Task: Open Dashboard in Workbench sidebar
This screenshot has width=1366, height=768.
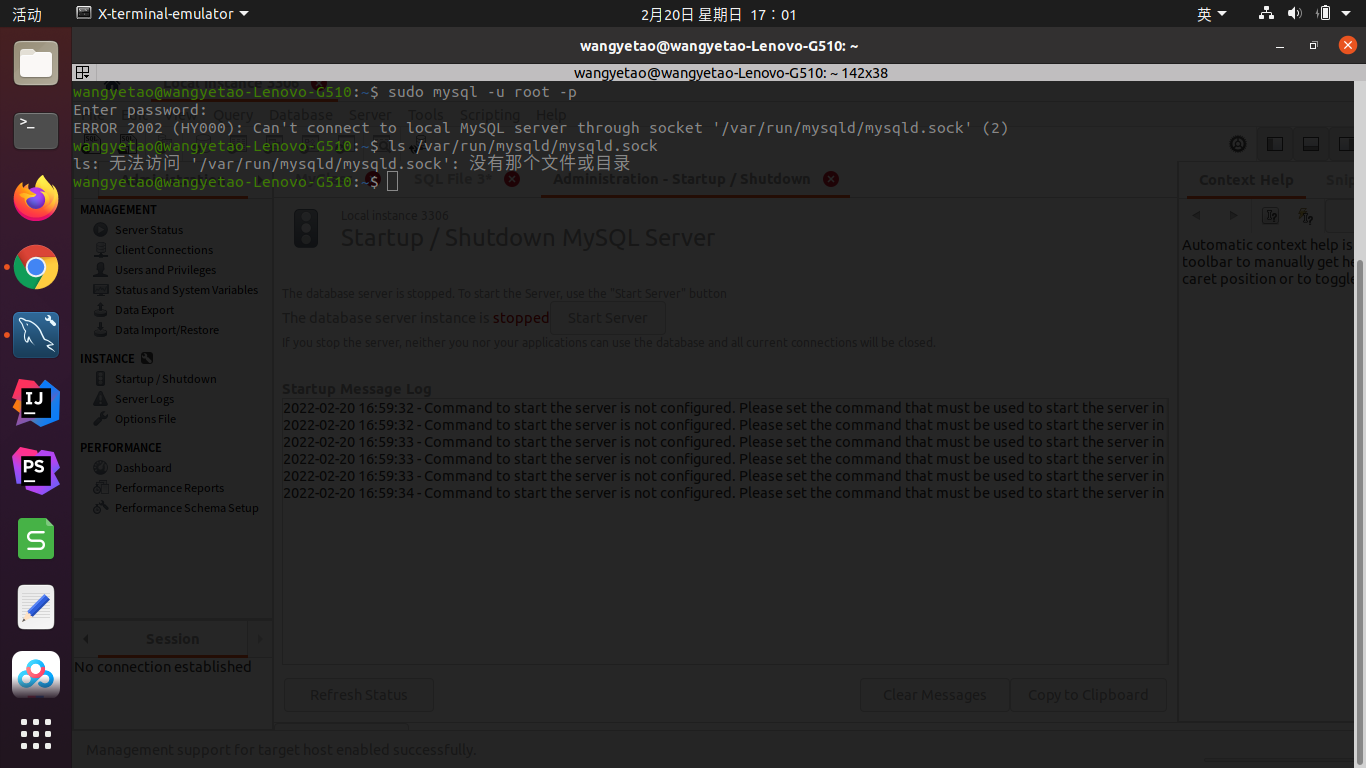Action: click(x=143, y=468)
